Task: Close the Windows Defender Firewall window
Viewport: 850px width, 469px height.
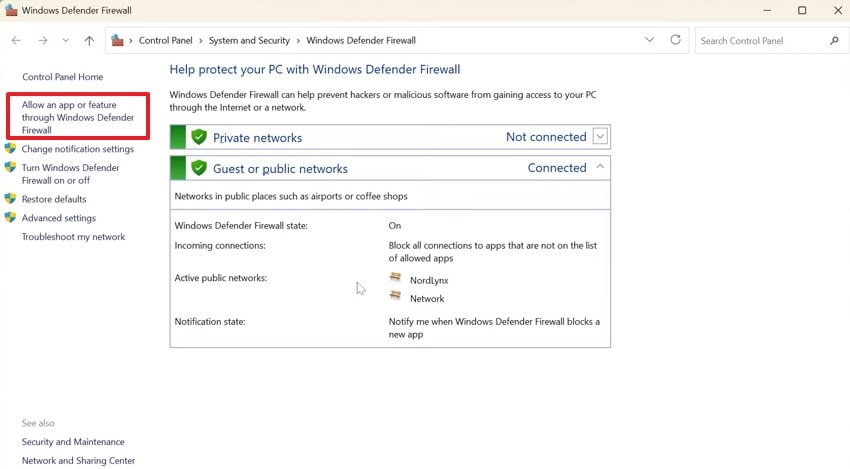Action: pyautogui.click(x=838, y=10)
